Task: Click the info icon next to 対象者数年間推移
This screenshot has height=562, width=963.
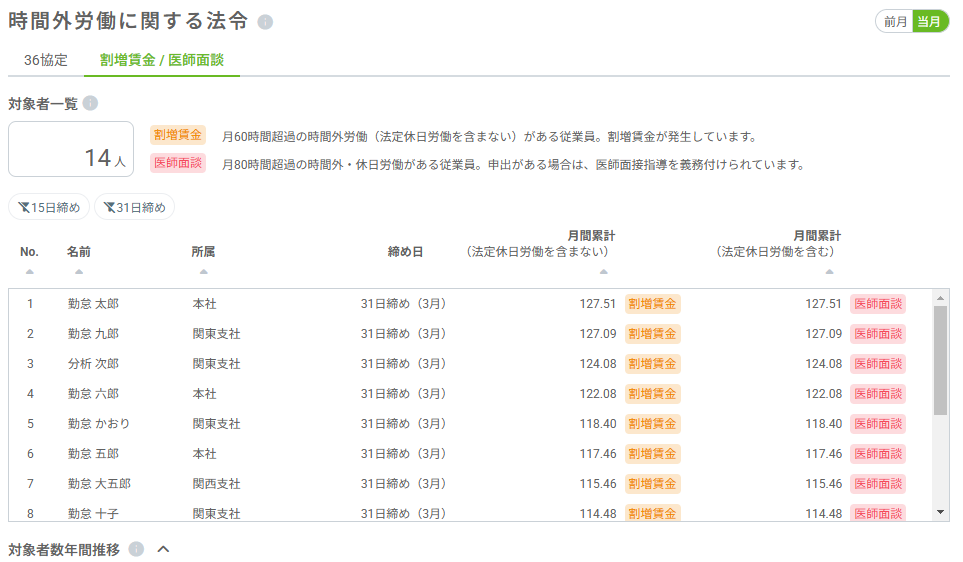Action: 136,549
